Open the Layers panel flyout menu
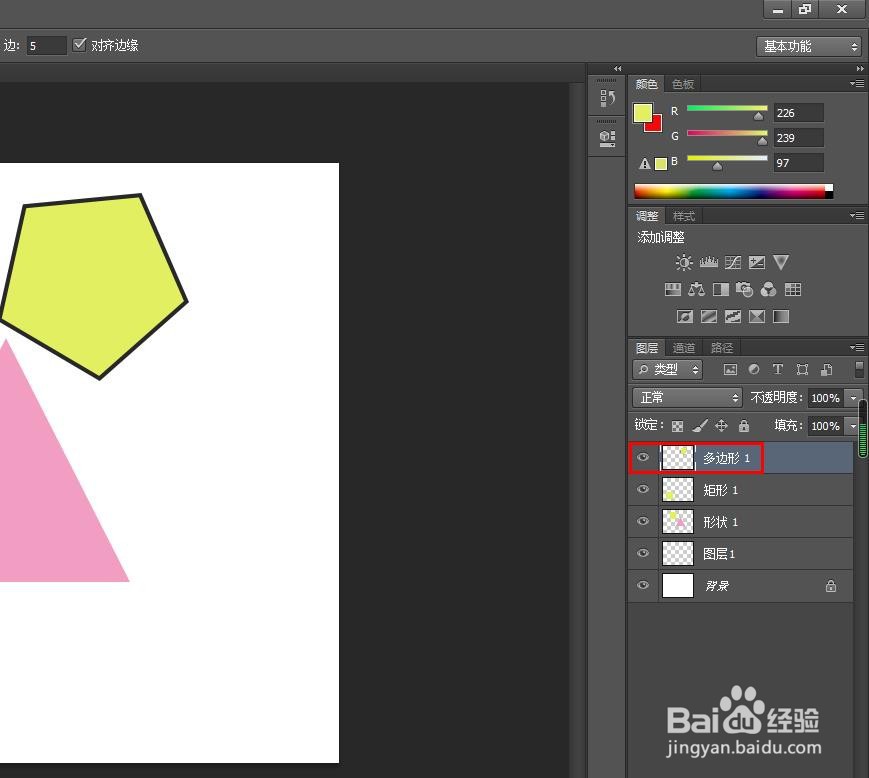This screenshot has width=869, height=778. point(857,347)
